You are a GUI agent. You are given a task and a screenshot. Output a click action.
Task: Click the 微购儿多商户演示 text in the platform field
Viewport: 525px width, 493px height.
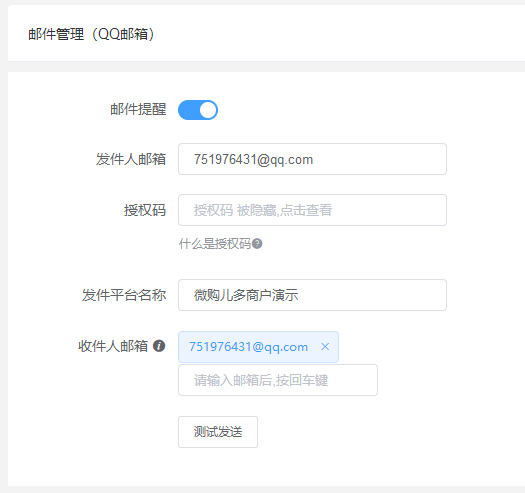[x=246, y=295]
